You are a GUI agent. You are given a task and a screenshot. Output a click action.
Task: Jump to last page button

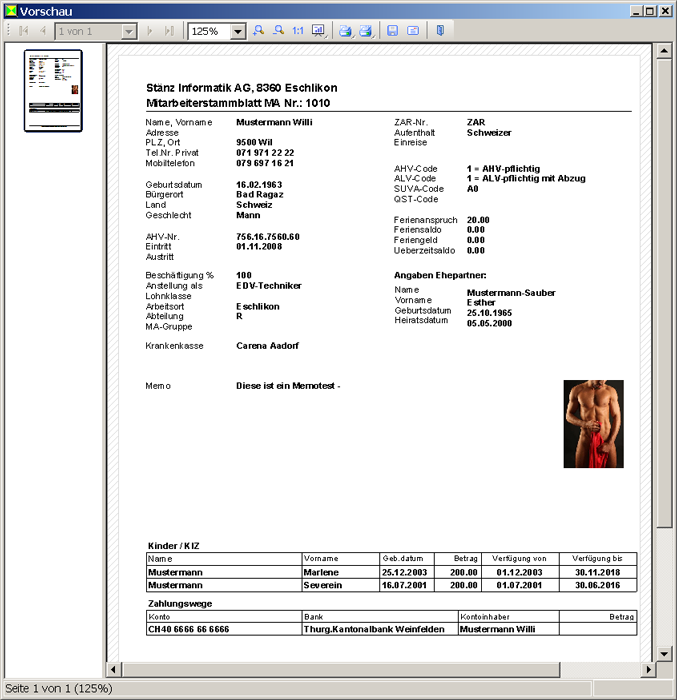coord(169,31)
